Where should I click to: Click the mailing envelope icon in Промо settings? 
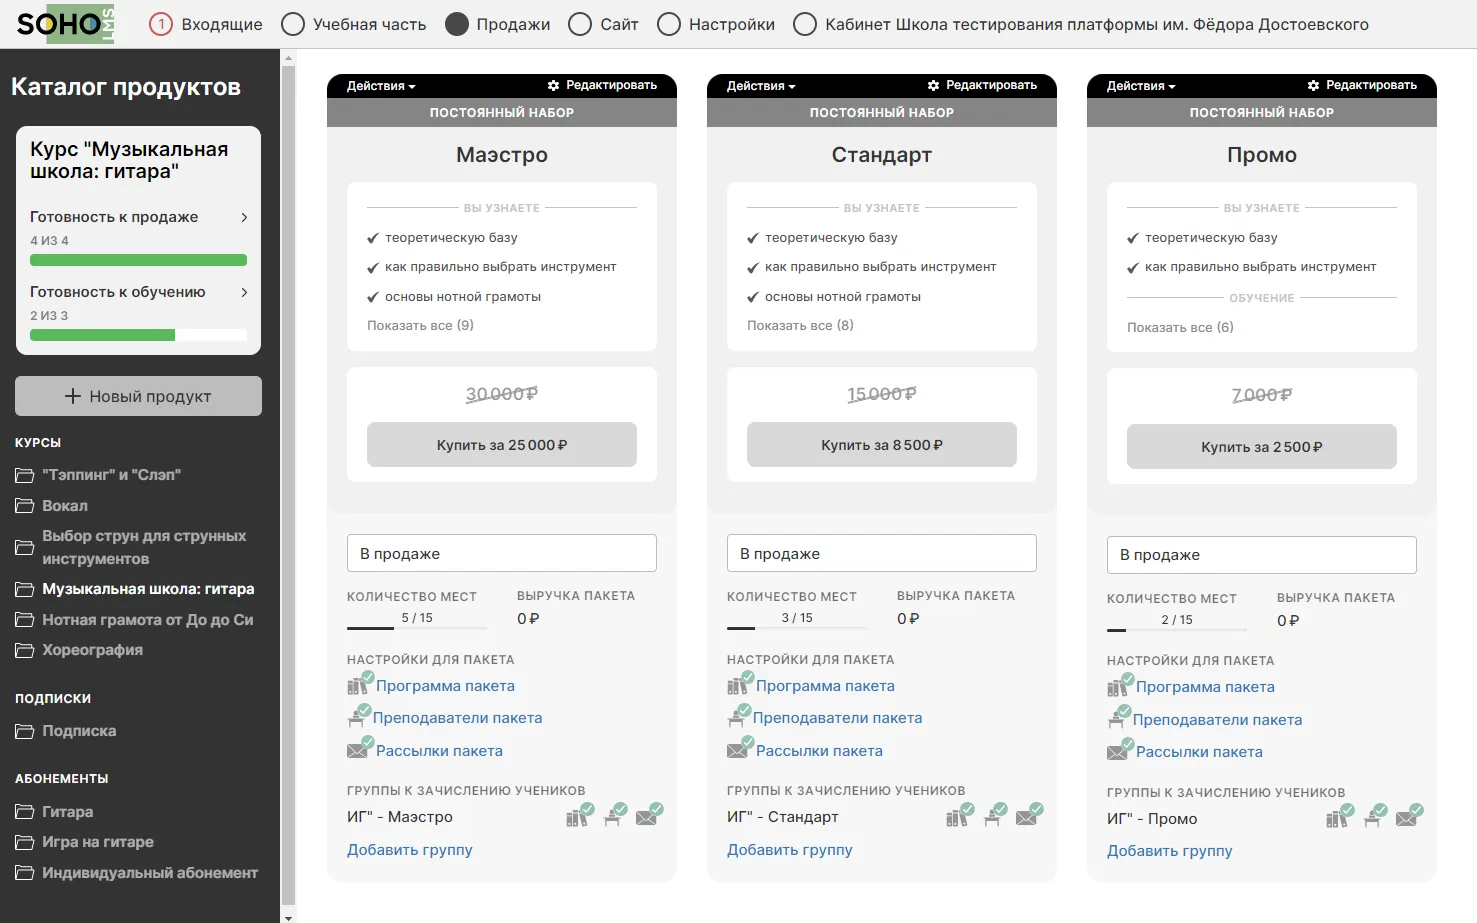point(1118,750)
